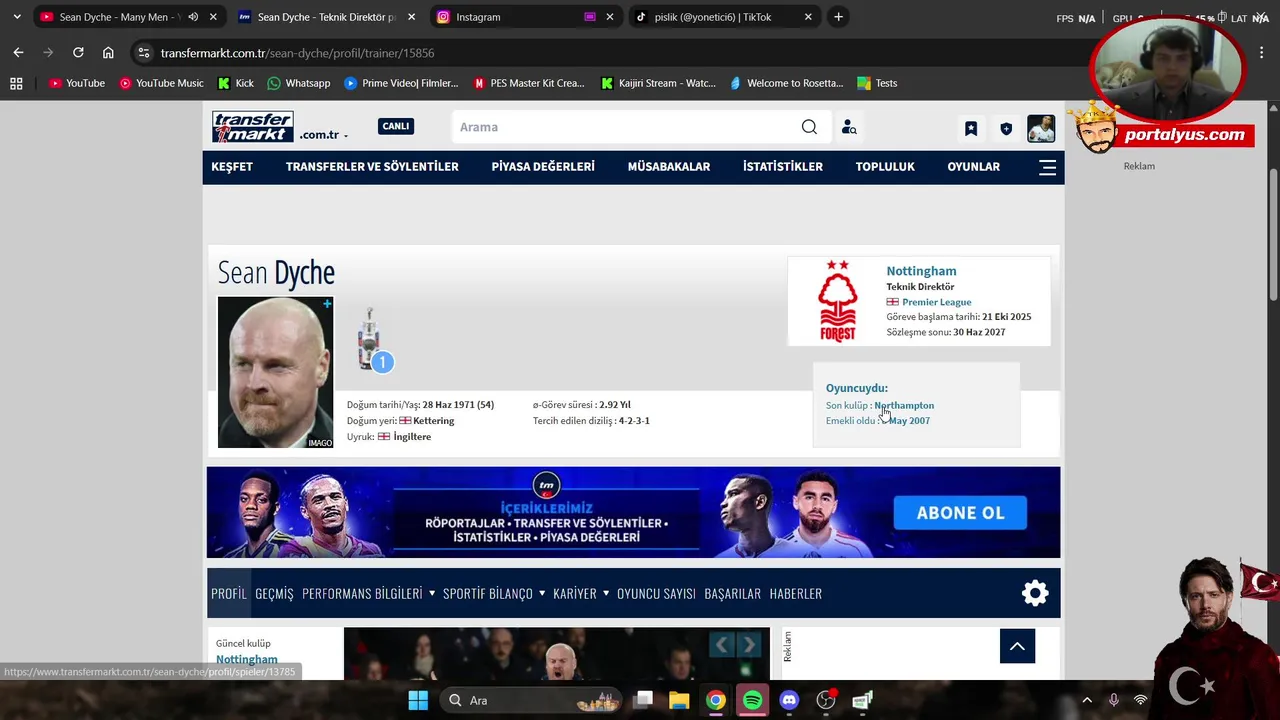Open the YouTube Music bookmark

161,83
